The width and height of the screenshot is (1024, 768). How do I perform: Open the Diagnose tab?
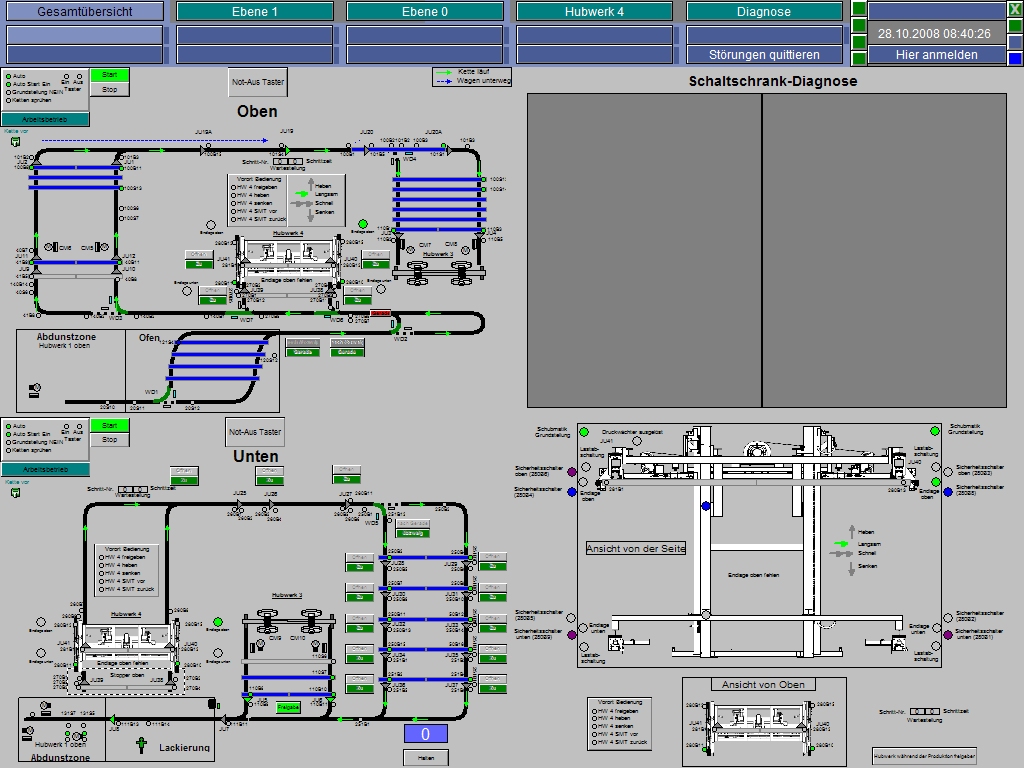click(x=764, y=11)
